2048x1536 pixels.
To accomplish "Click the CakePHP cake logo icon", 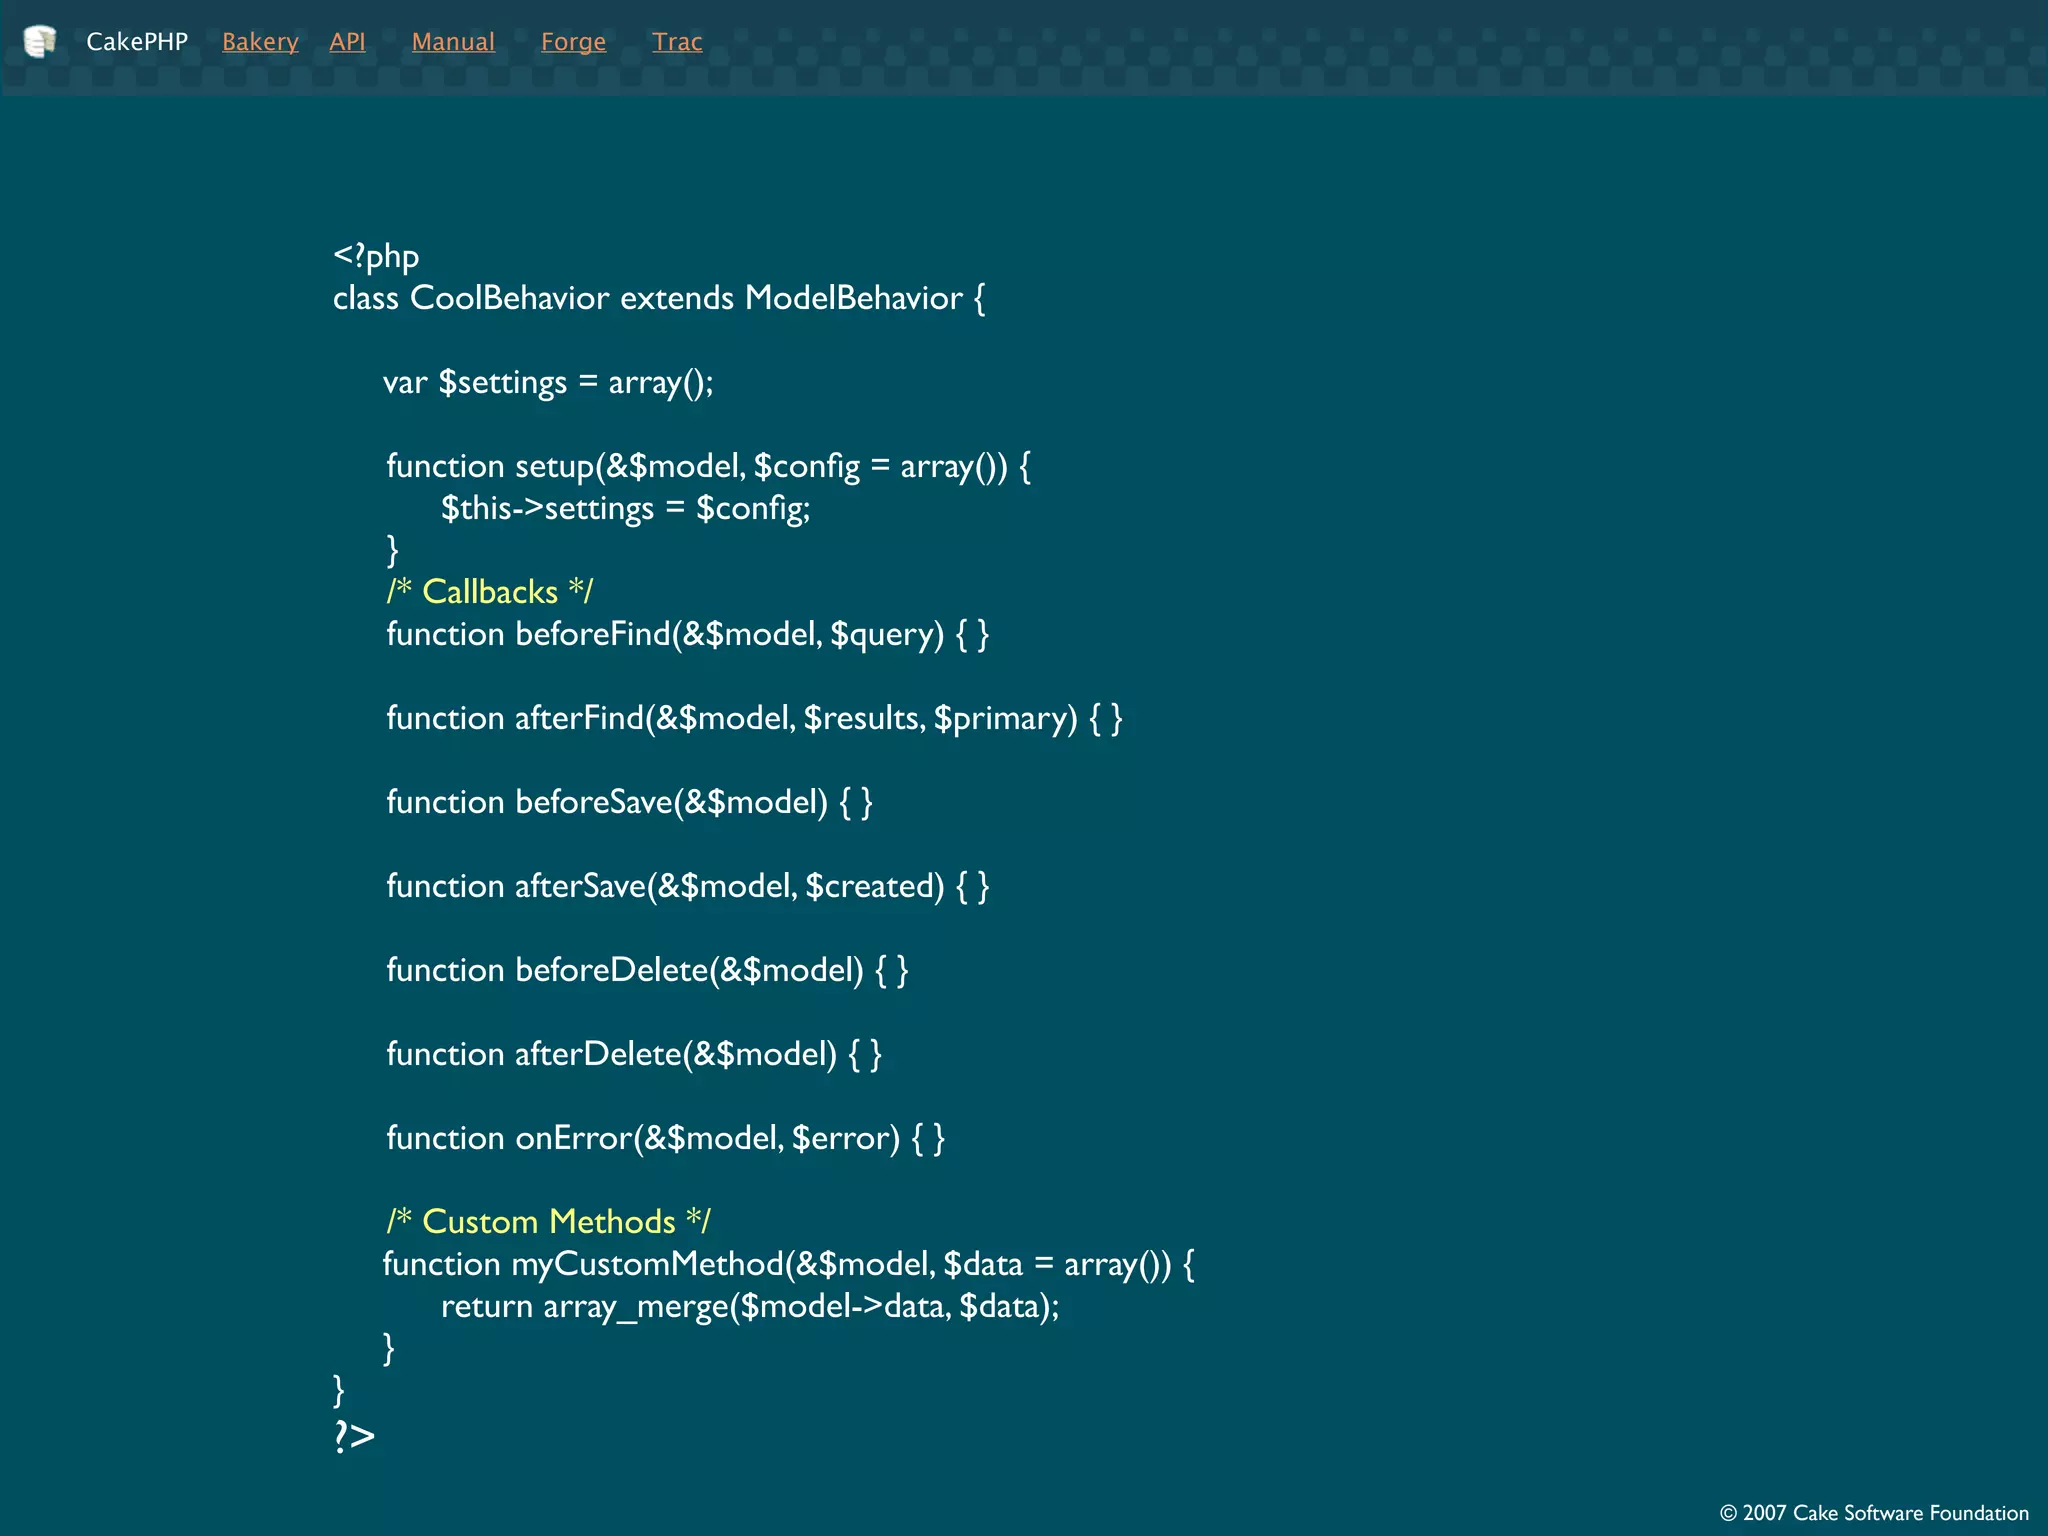I will click(x=39, y=42).
